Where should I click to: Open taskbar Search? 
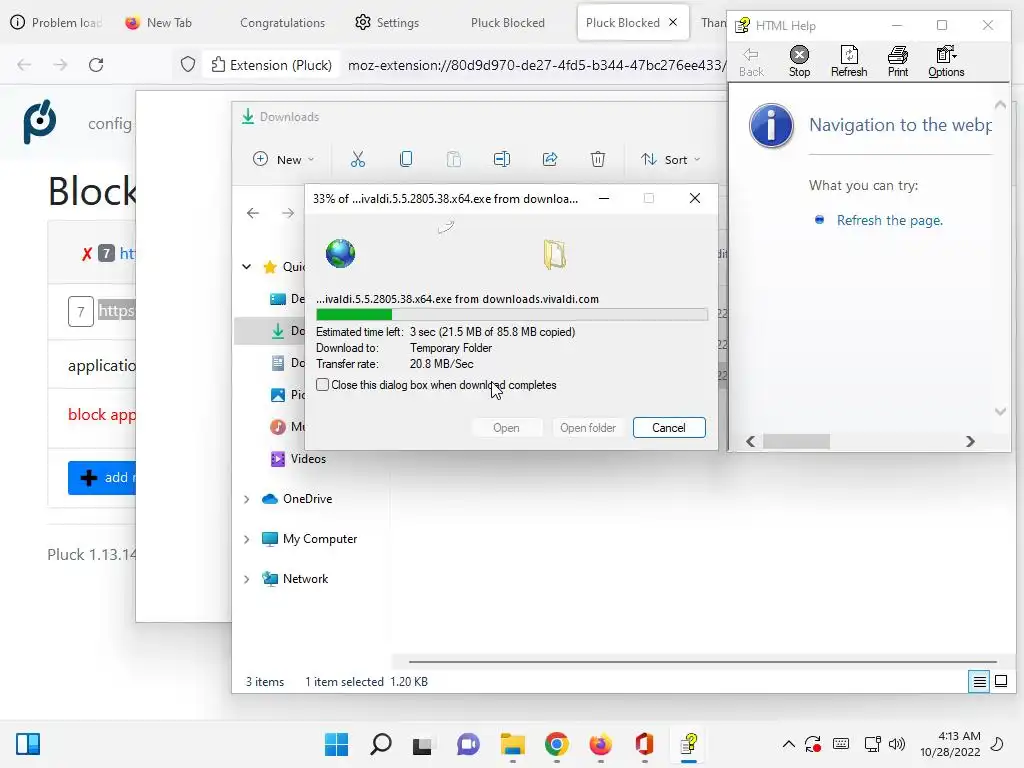[381, 744]
